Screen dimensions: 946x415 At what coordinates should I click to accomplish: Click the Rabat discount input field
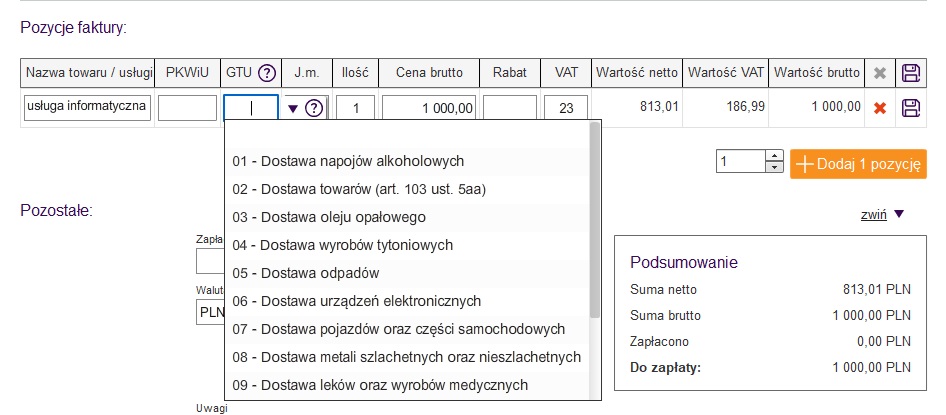pos(509,108)
